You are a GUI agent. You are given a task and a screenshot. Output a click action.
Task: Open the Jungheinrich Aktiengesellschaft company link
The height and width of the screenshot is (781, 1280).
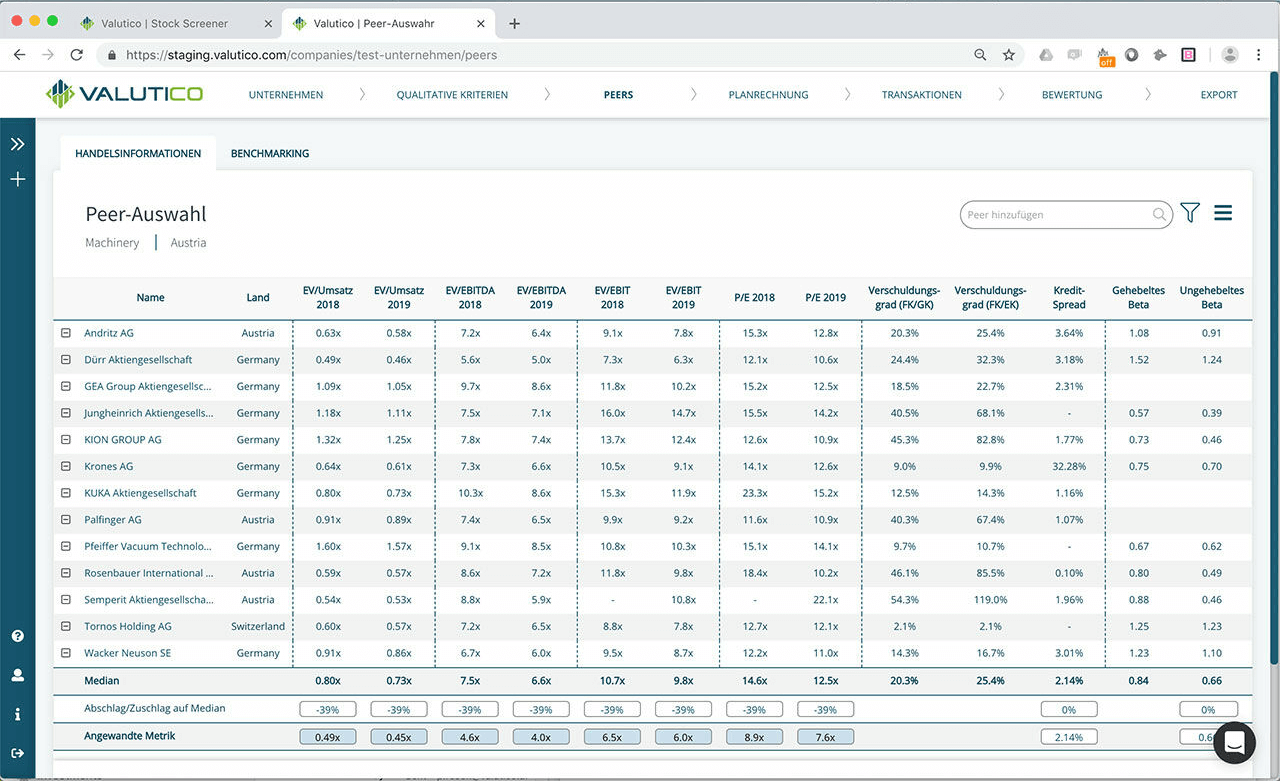pos(148,413)
